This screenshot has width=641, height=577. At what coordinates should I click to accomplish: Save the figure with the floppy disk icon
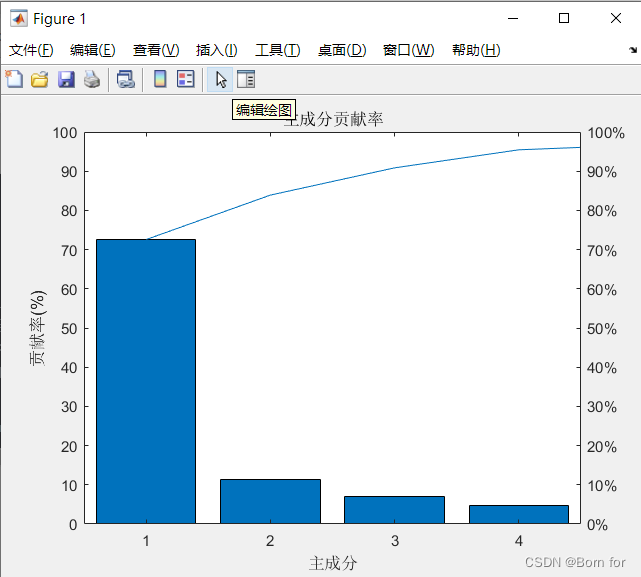tap(66, 79)
